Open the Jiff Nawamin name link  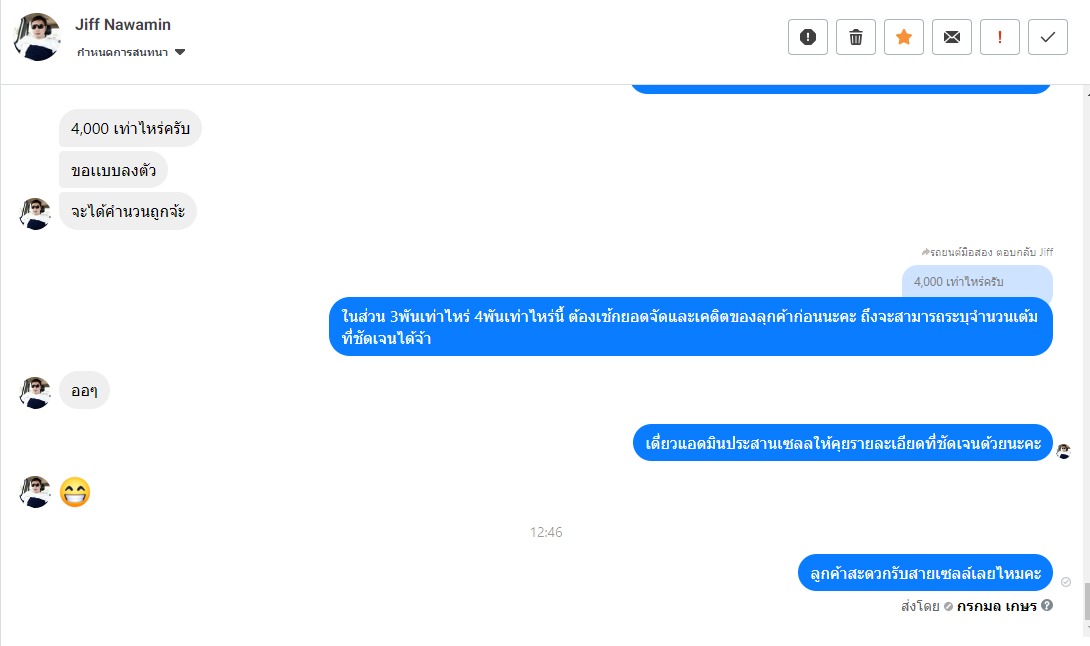123,24
